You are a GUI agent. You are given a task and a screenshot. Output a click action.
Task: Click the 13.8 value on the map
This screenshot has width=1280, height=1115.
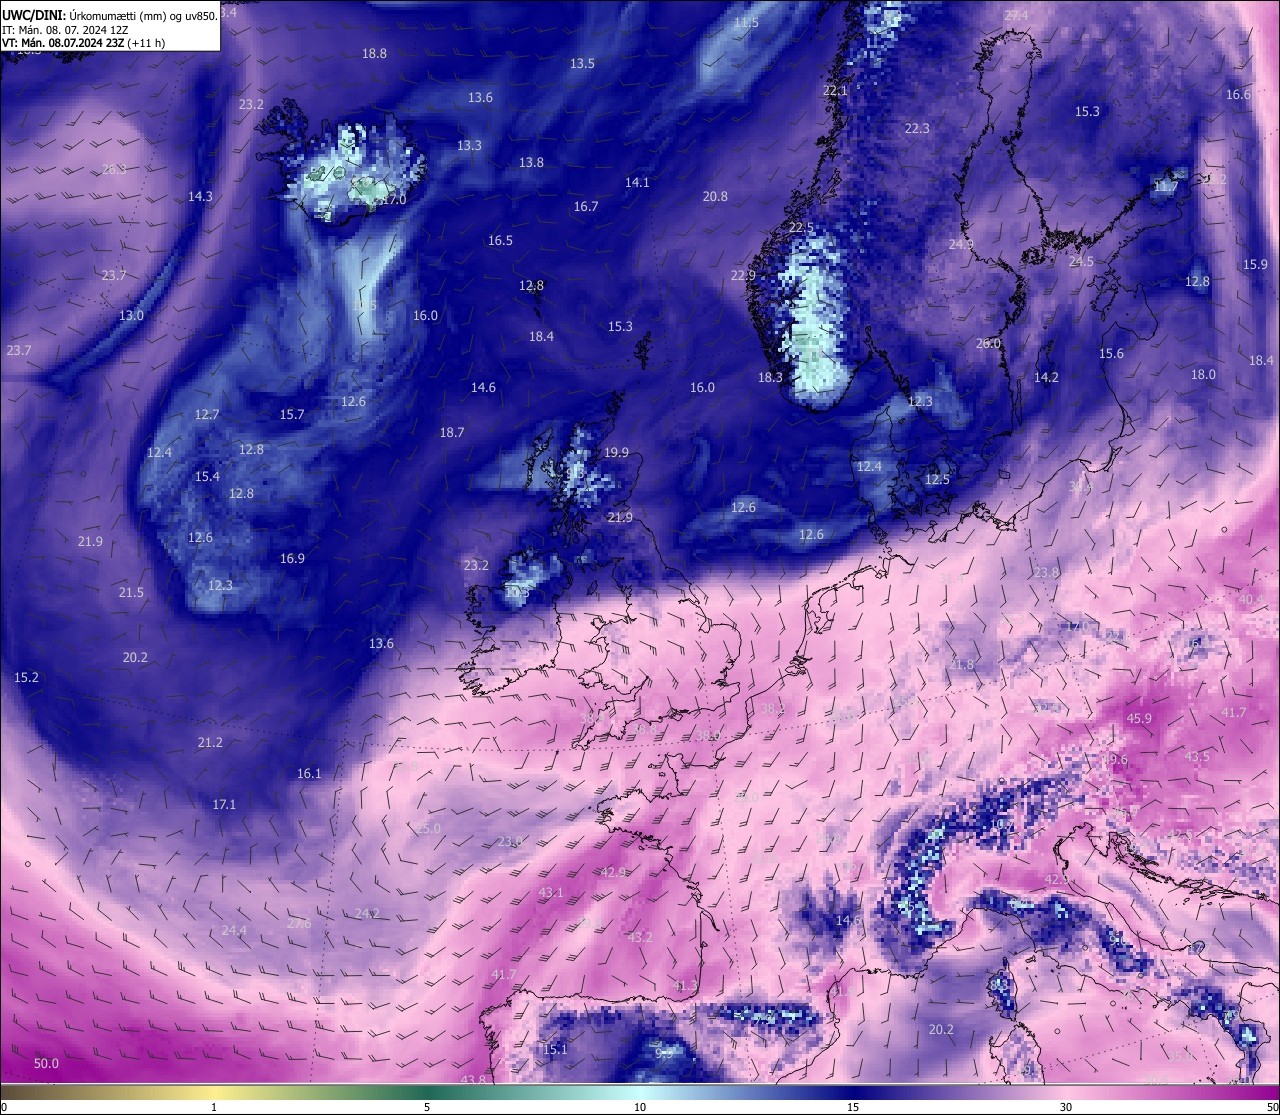pos(531,162)
